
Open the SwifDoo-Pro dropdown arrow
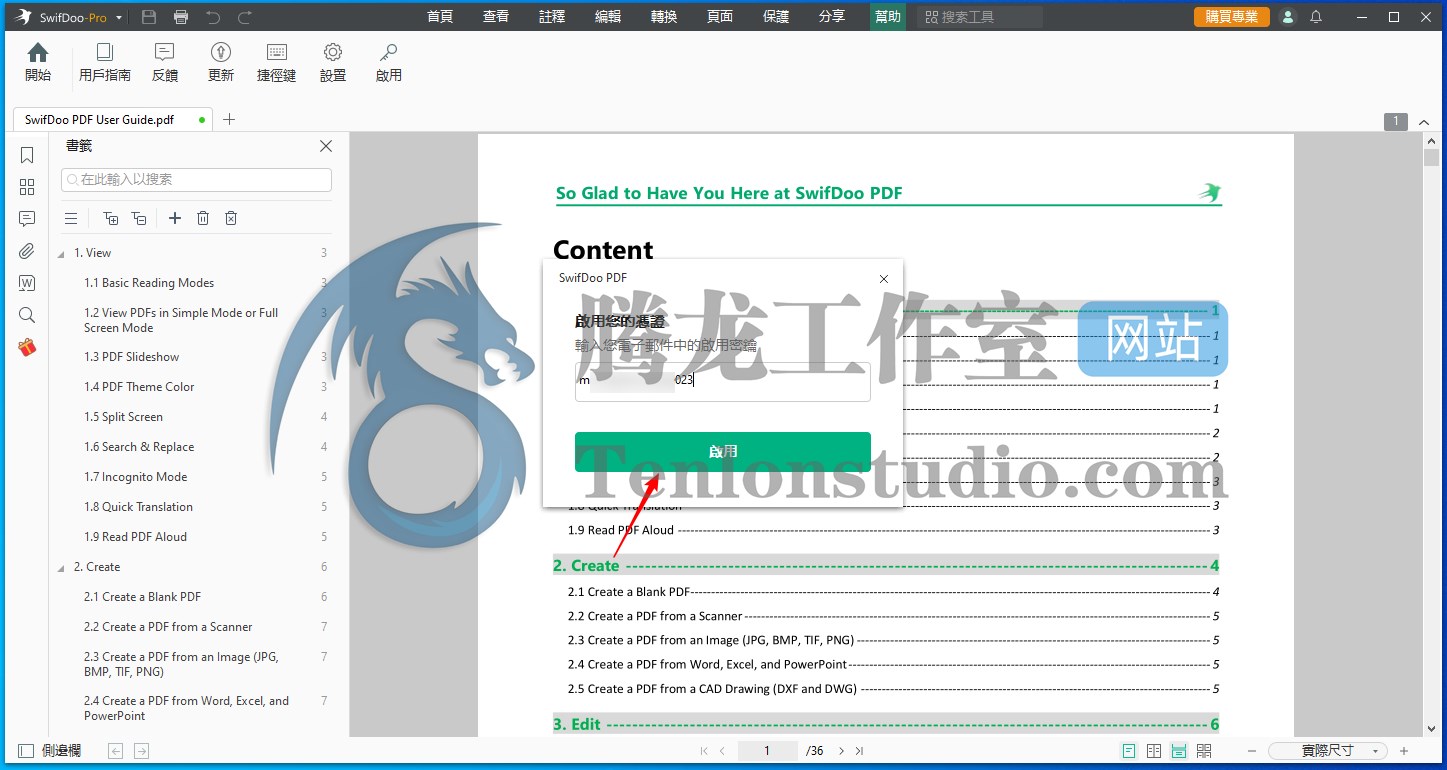click(x=119, y=18)
